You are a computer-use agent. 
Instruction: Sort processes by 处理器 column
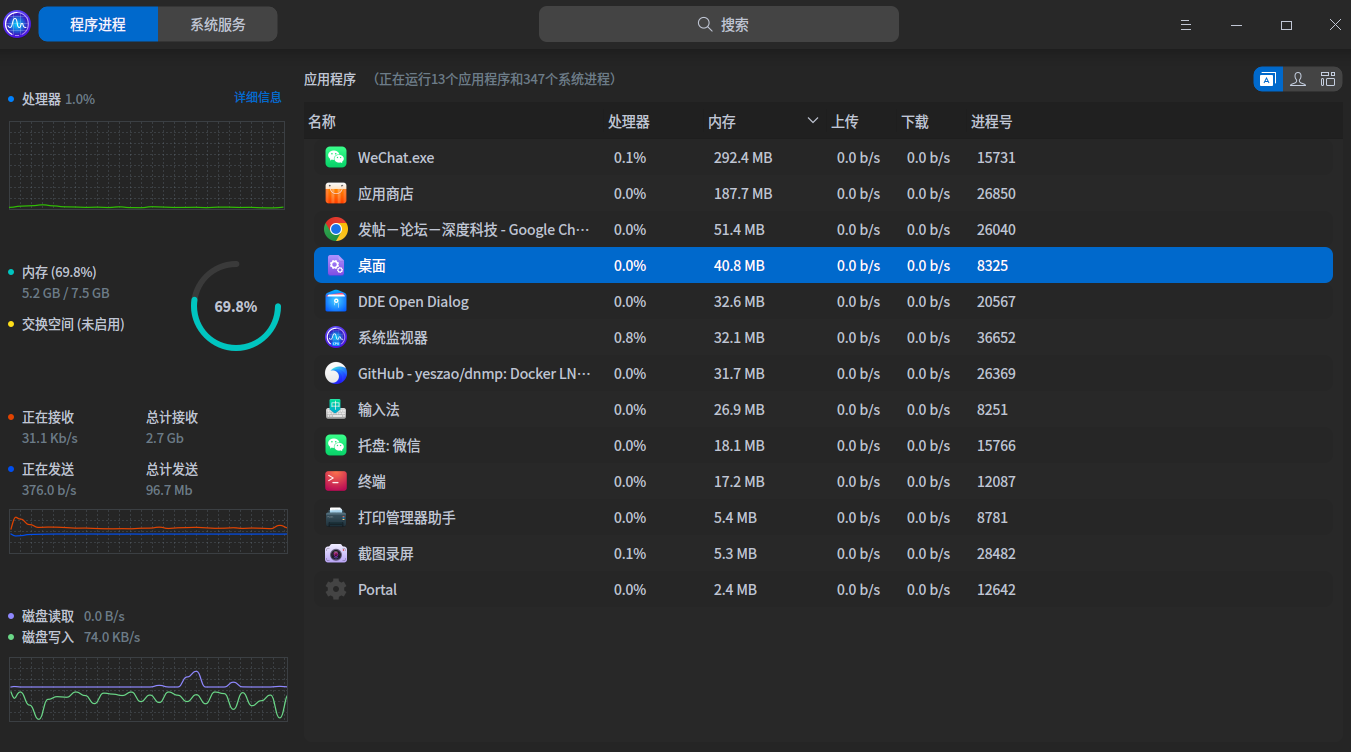click(629, 122)
